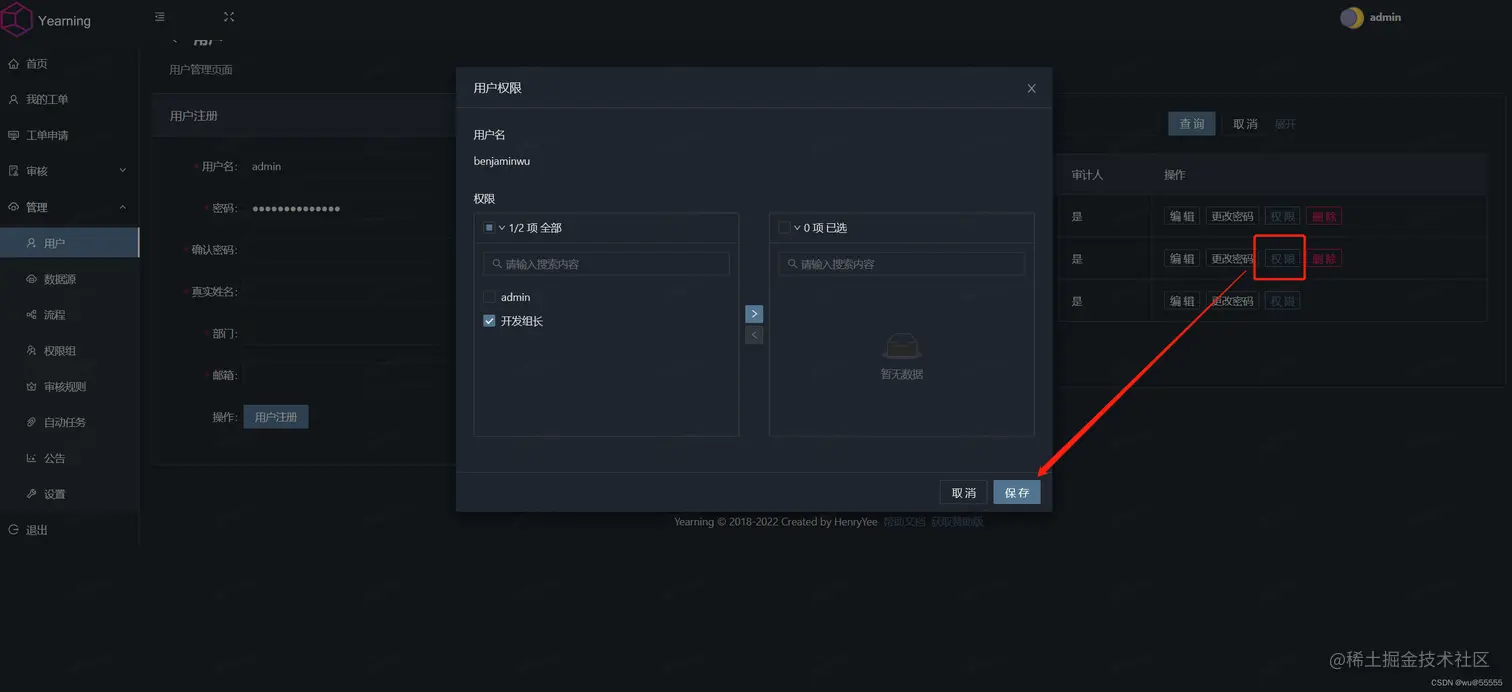Click the 用户管理页面 subtitle text

[201, 70]
